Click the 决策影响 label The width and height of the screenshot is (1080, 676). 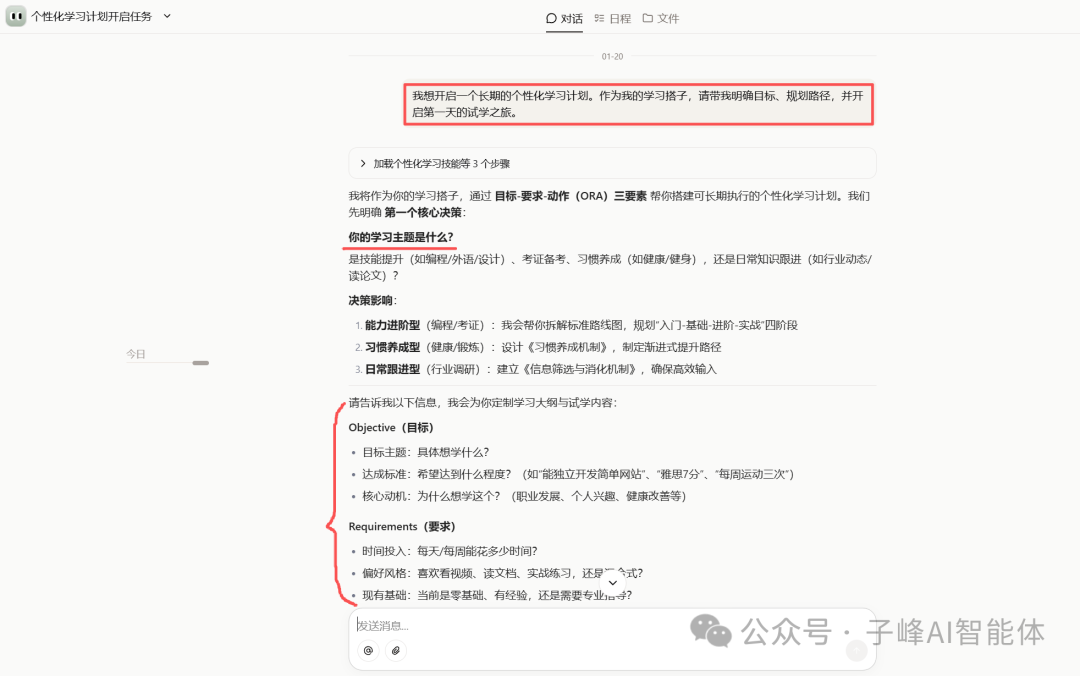[x=373, y=300]
